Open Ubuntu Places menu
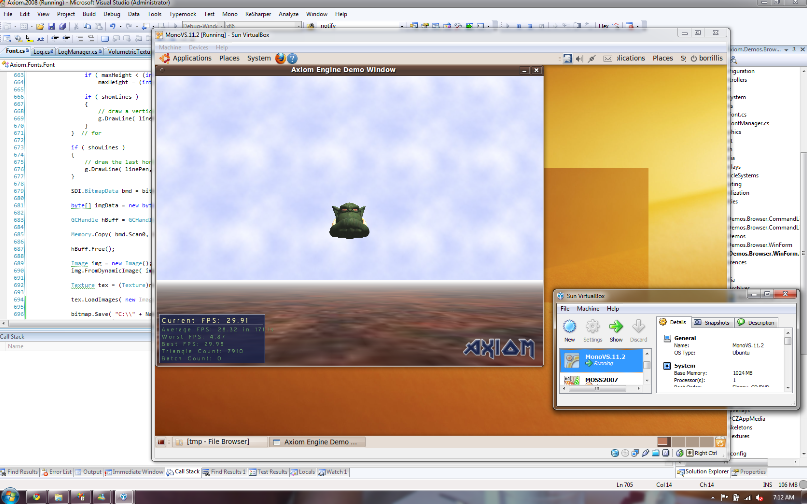 tap(229, 58)
